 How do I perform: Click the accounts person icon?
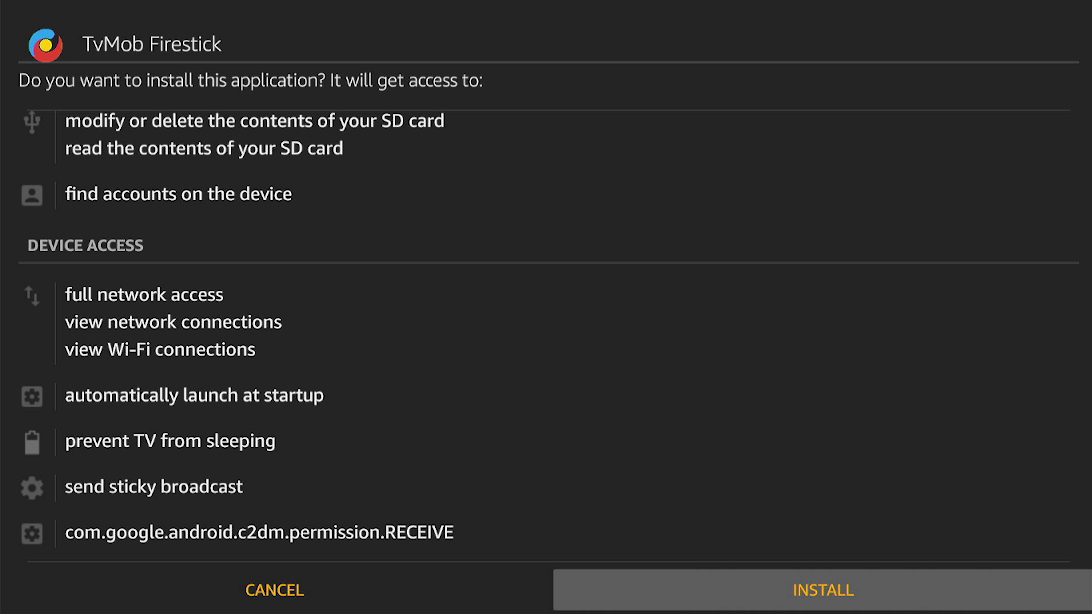pyautogui.click(x=32, y=195)
